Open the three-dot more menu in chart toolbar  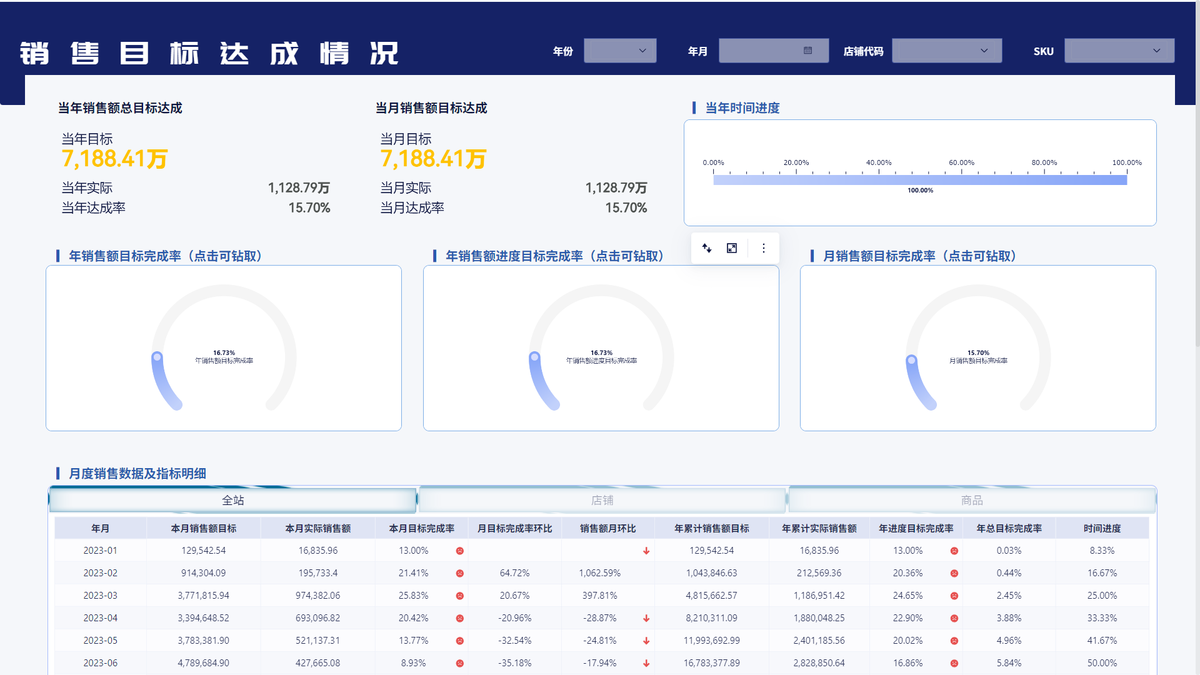[764, 248]
